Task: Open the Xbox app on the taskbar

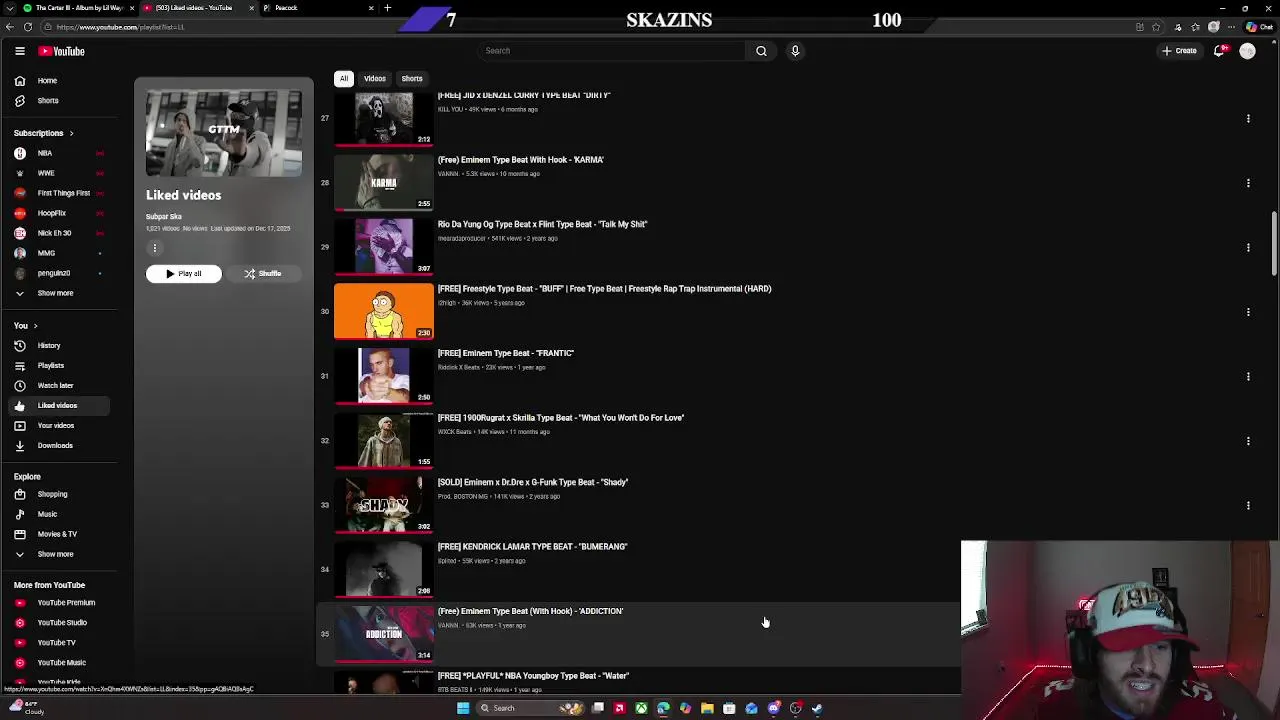Action: [641, 708]
